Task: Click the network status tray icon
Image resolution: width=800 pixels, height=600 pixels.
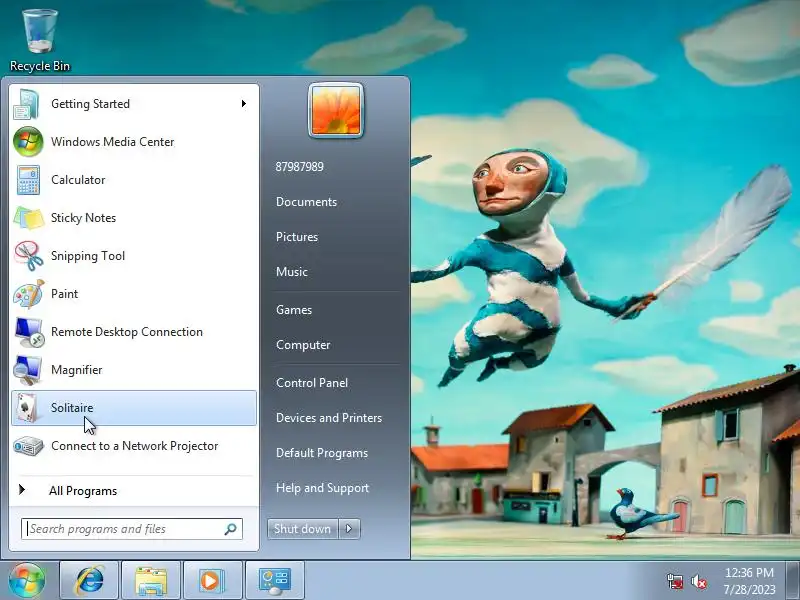Action: (674, 581)
